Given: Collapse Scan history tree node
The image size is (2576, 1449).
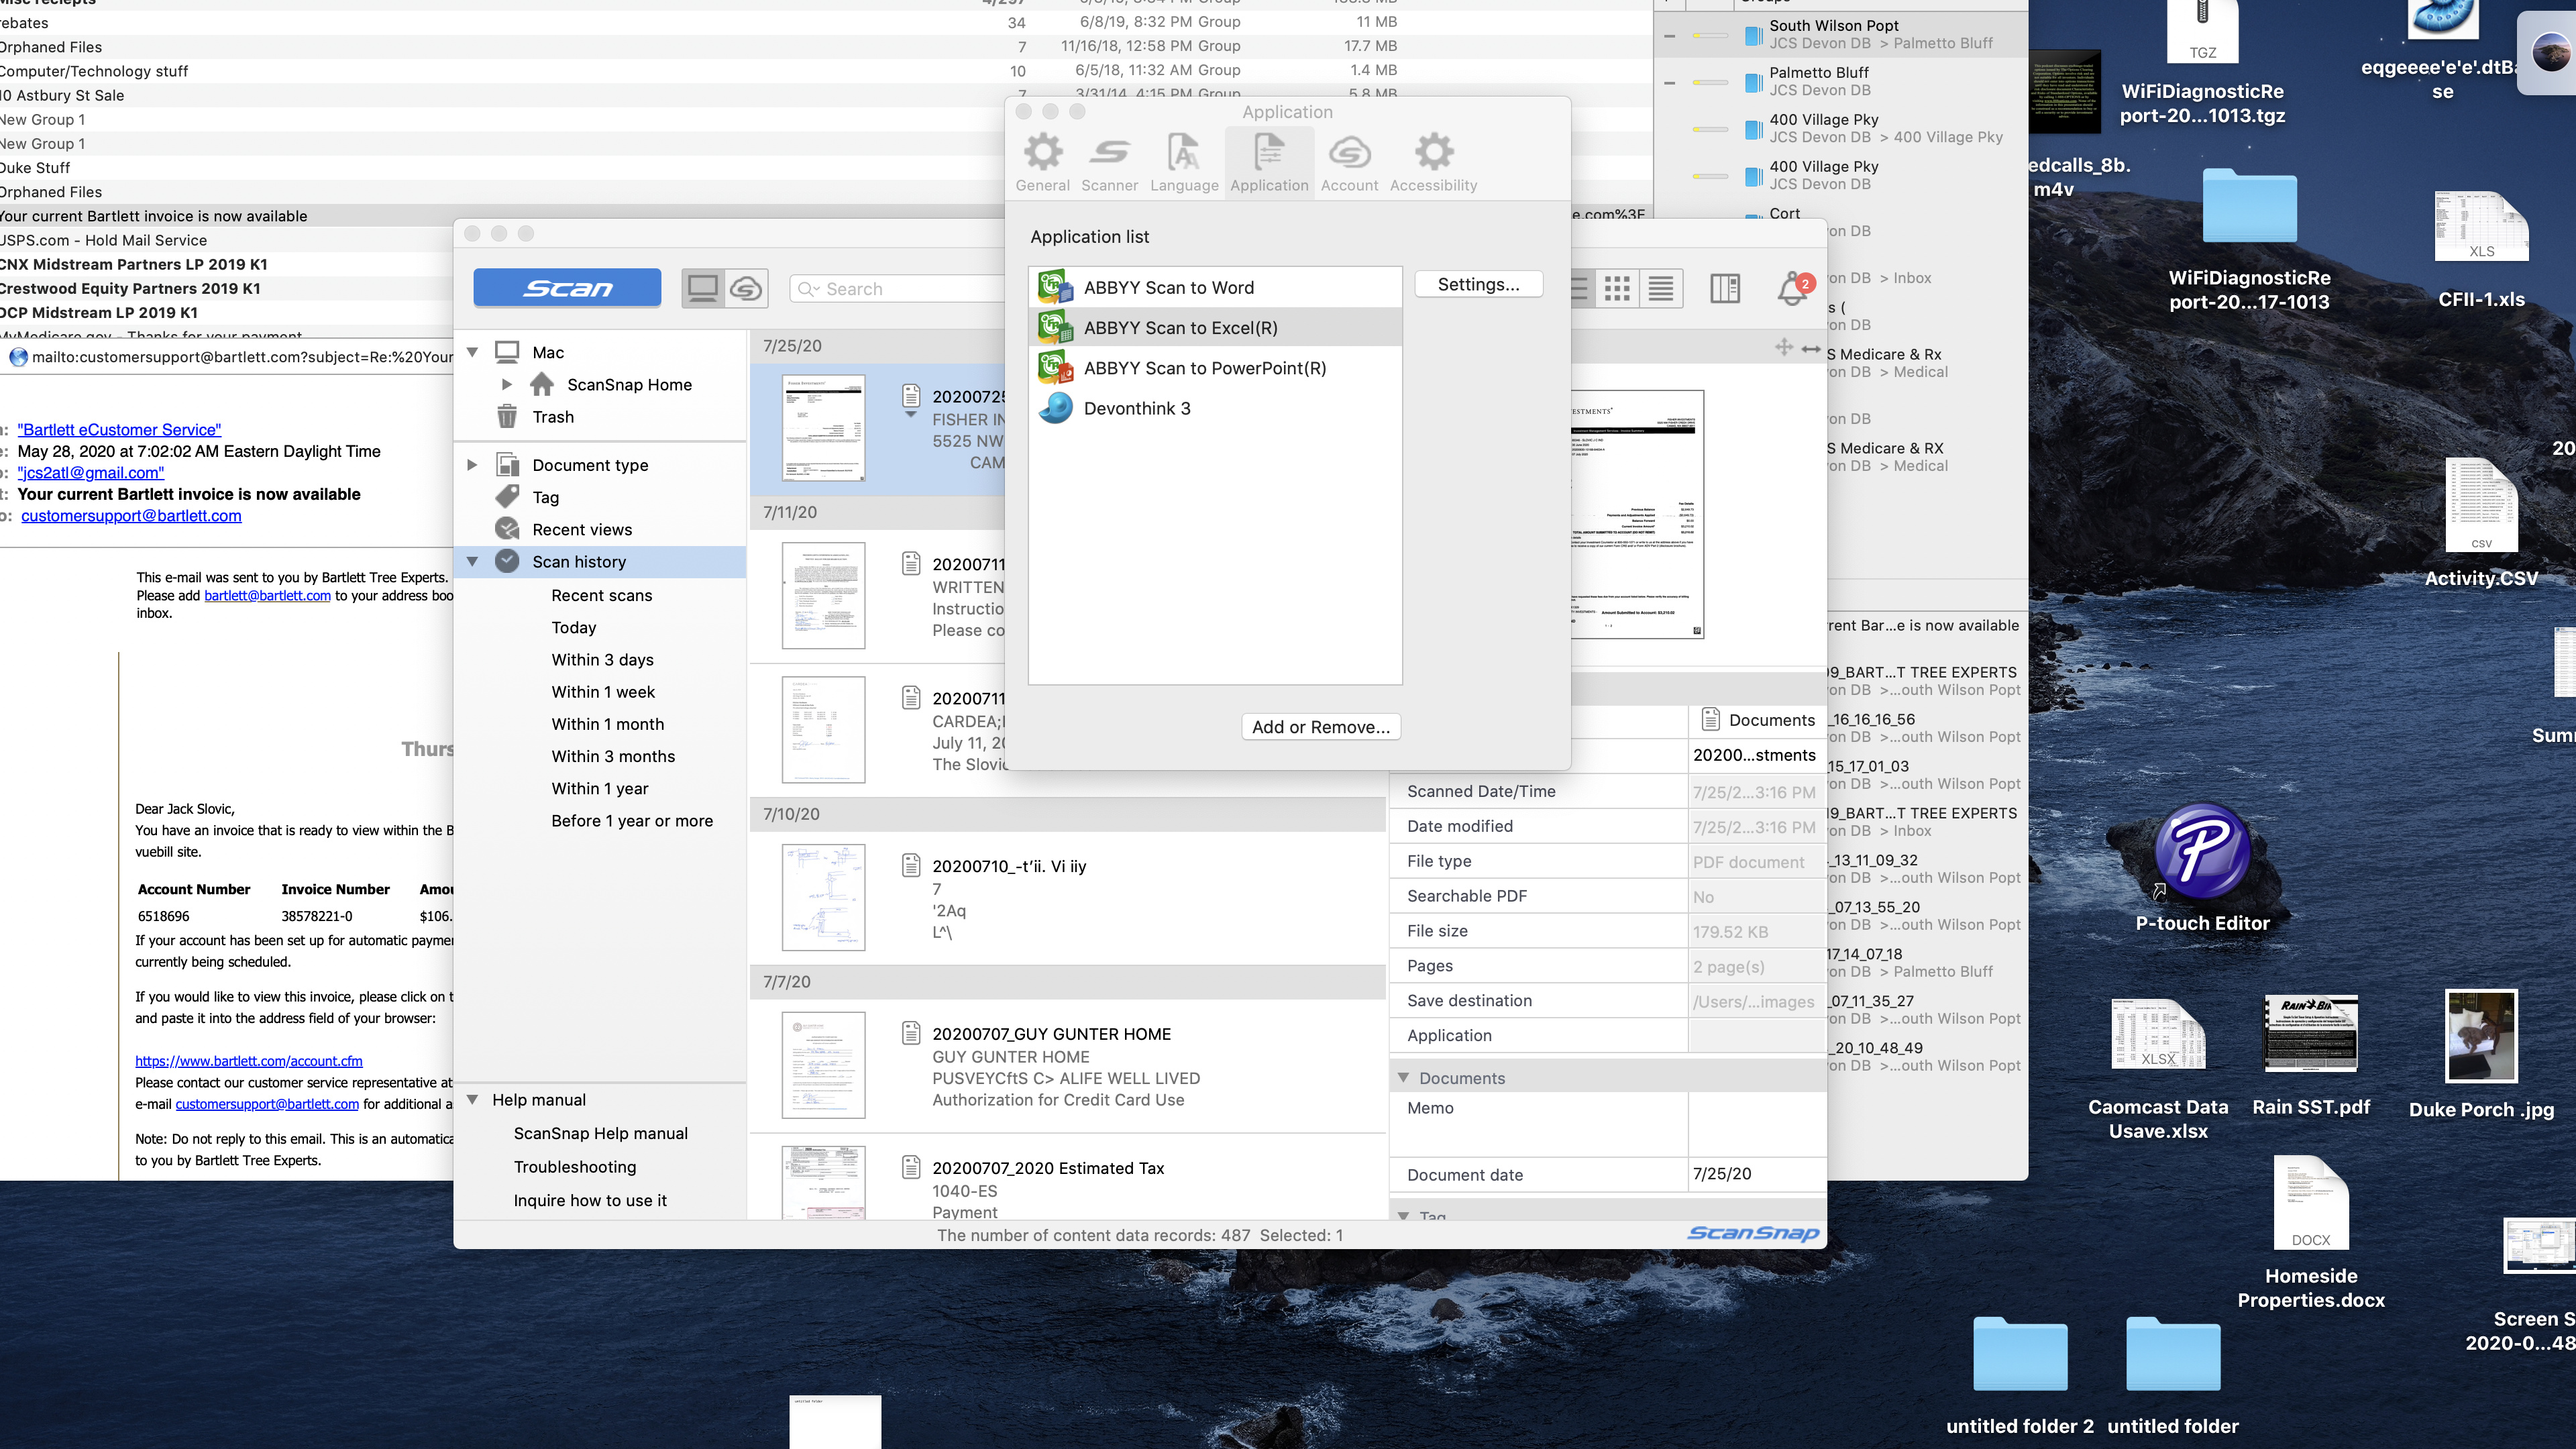Looking at the screenshot, I should pyautogui.click(x=473, y=561).
